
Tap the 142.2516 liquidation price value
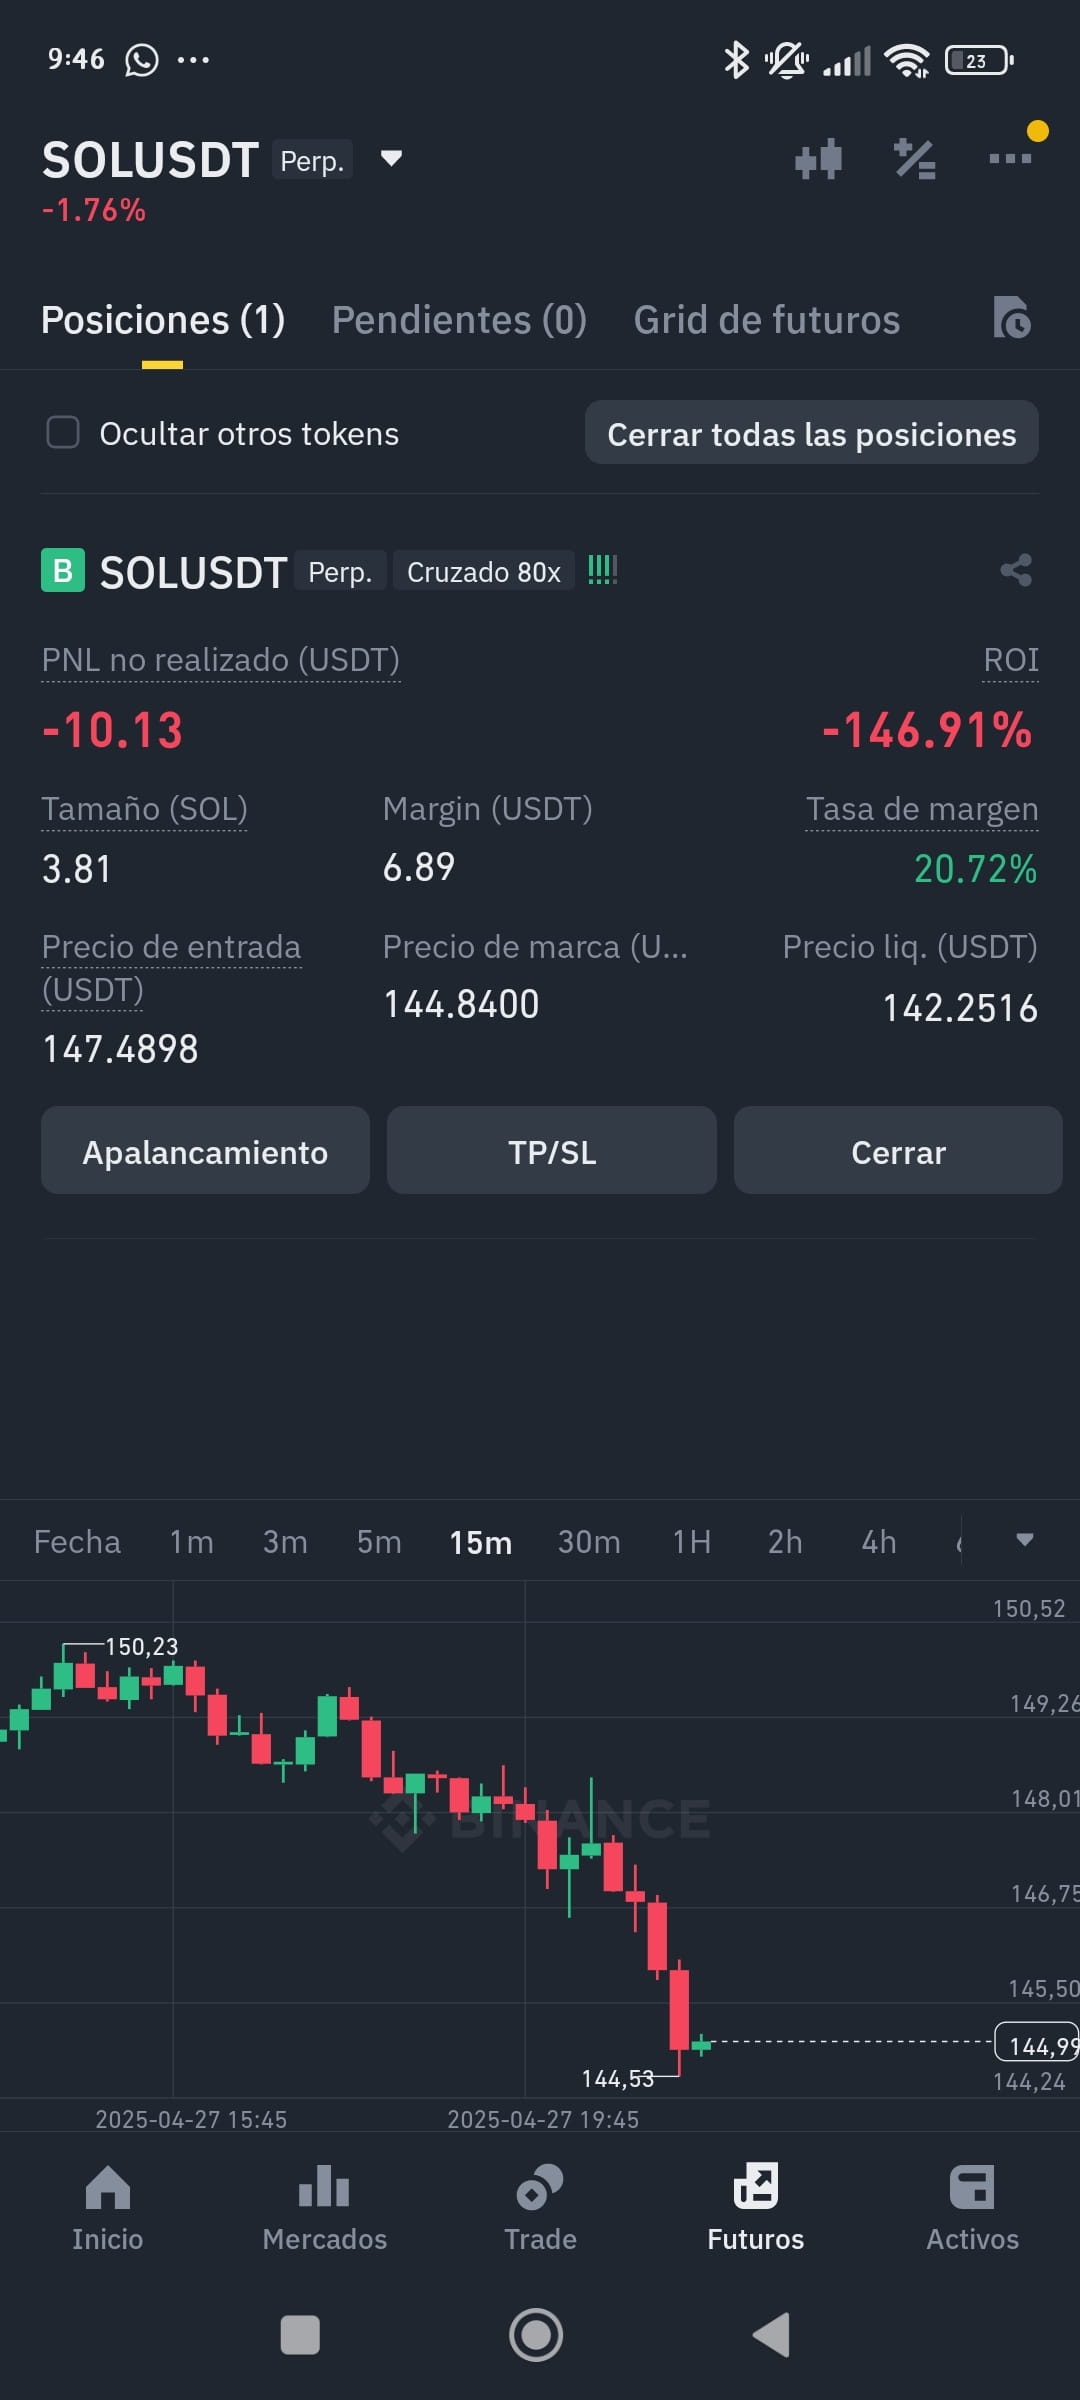point(960,1008)
